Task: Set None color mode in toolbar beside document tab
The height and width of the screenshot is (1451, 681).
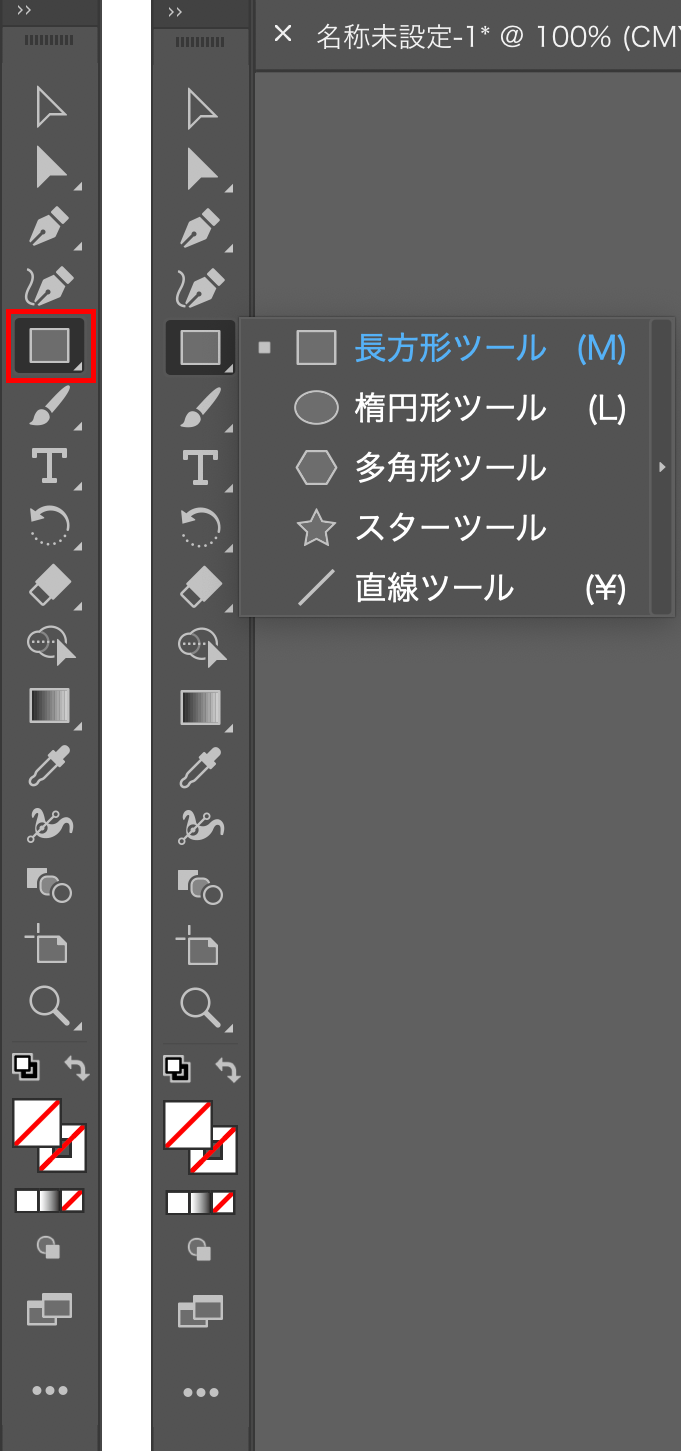Action: (x=223, y=1202)
